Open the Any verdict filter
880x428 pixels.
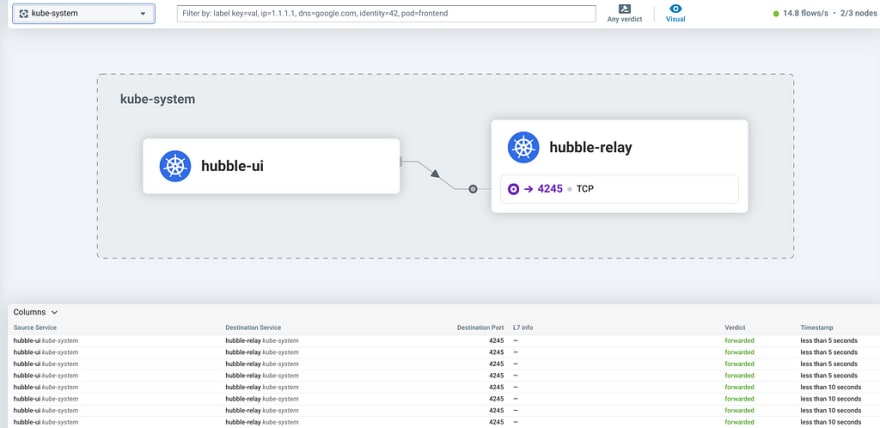[x=624, y=13]
